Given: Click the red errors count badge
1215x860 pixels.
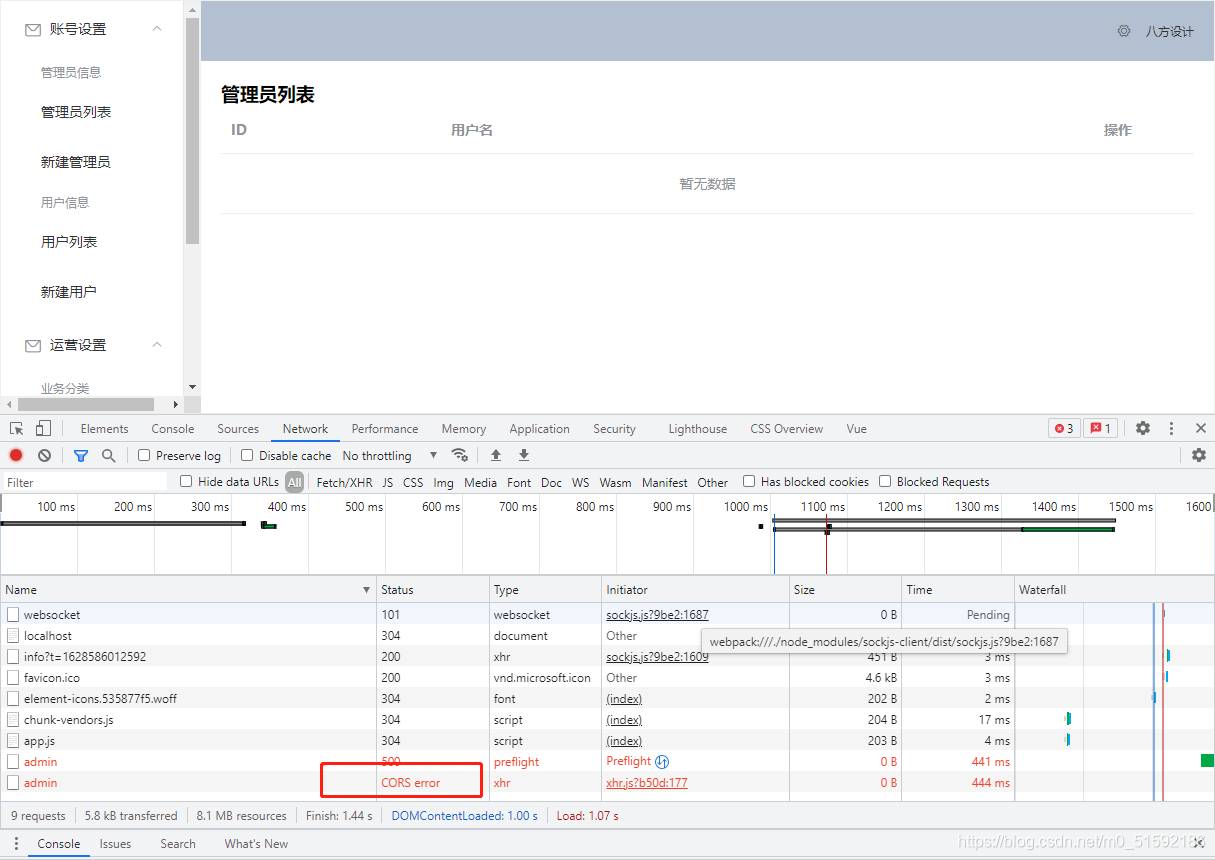Looking at the screenshot, I should 1064,428.
